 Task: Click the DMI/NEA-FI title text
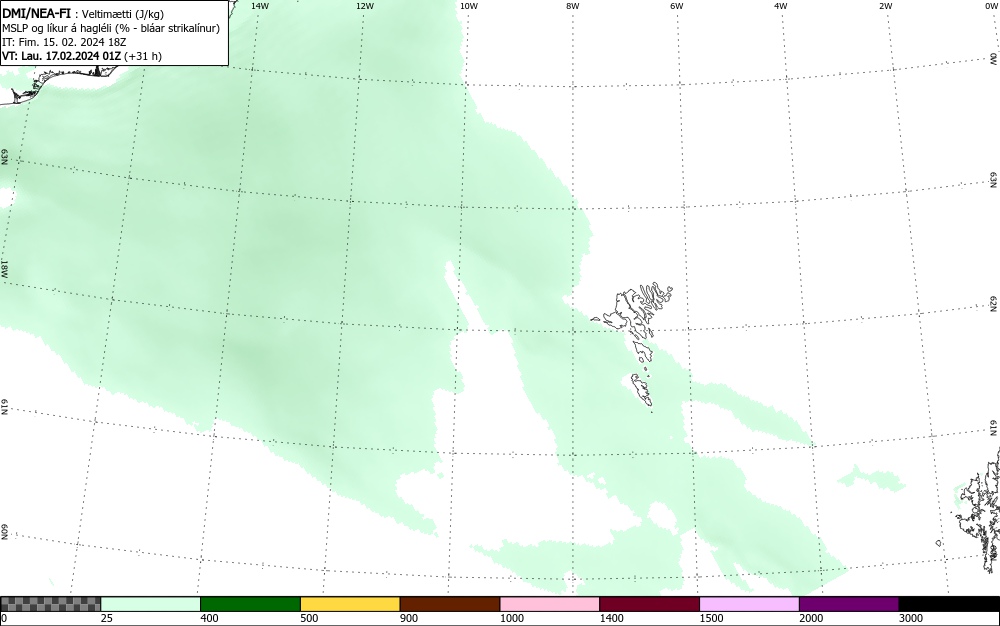pyautogui.click(x=36, y=13)
